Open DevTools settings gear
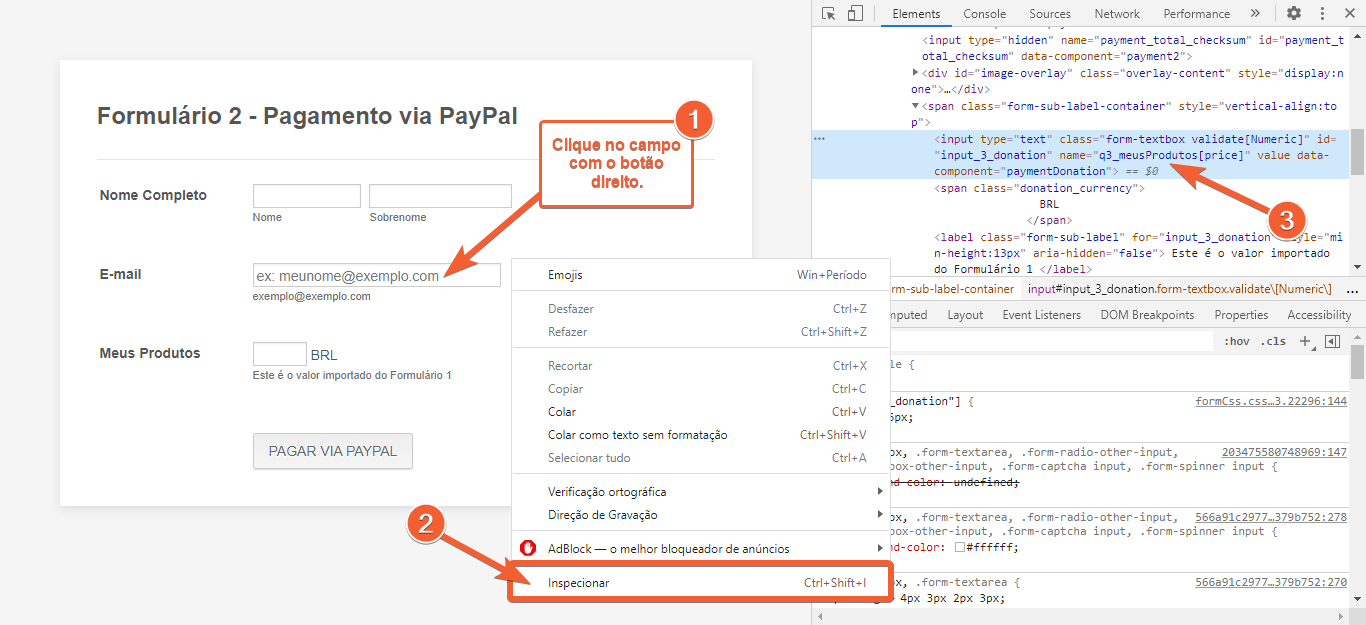Image resolution: width=1366 pixels, height=625 pixels. 1294,14
